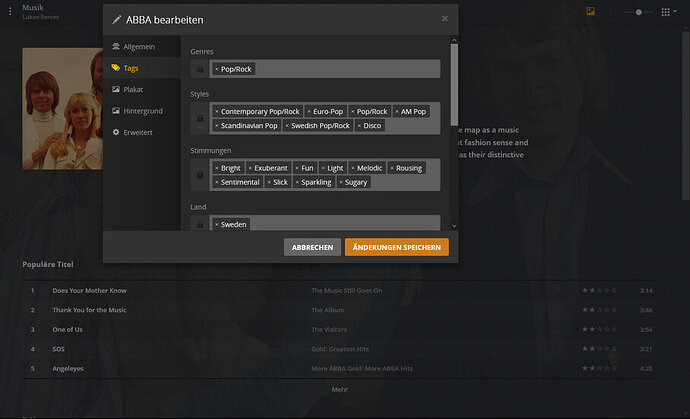The image size is (690, 419).
Task: Remove the Exuberant mood tag
Action: 250,168
